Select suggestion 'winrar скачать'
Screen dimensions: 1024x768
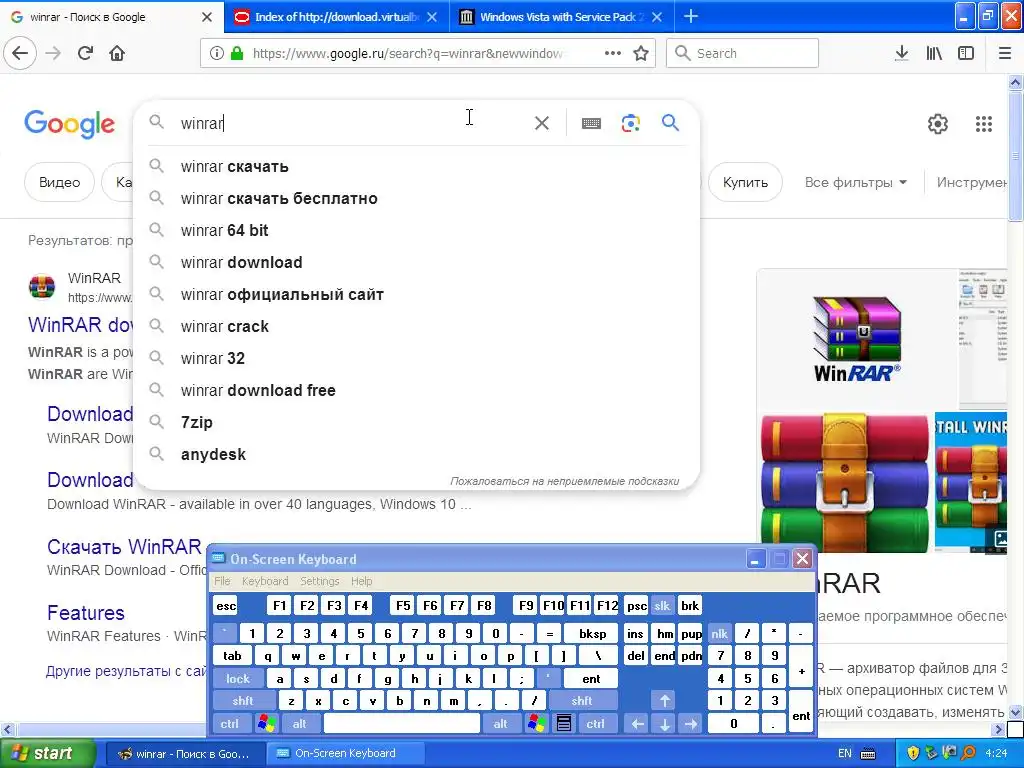tap(416, 167)
